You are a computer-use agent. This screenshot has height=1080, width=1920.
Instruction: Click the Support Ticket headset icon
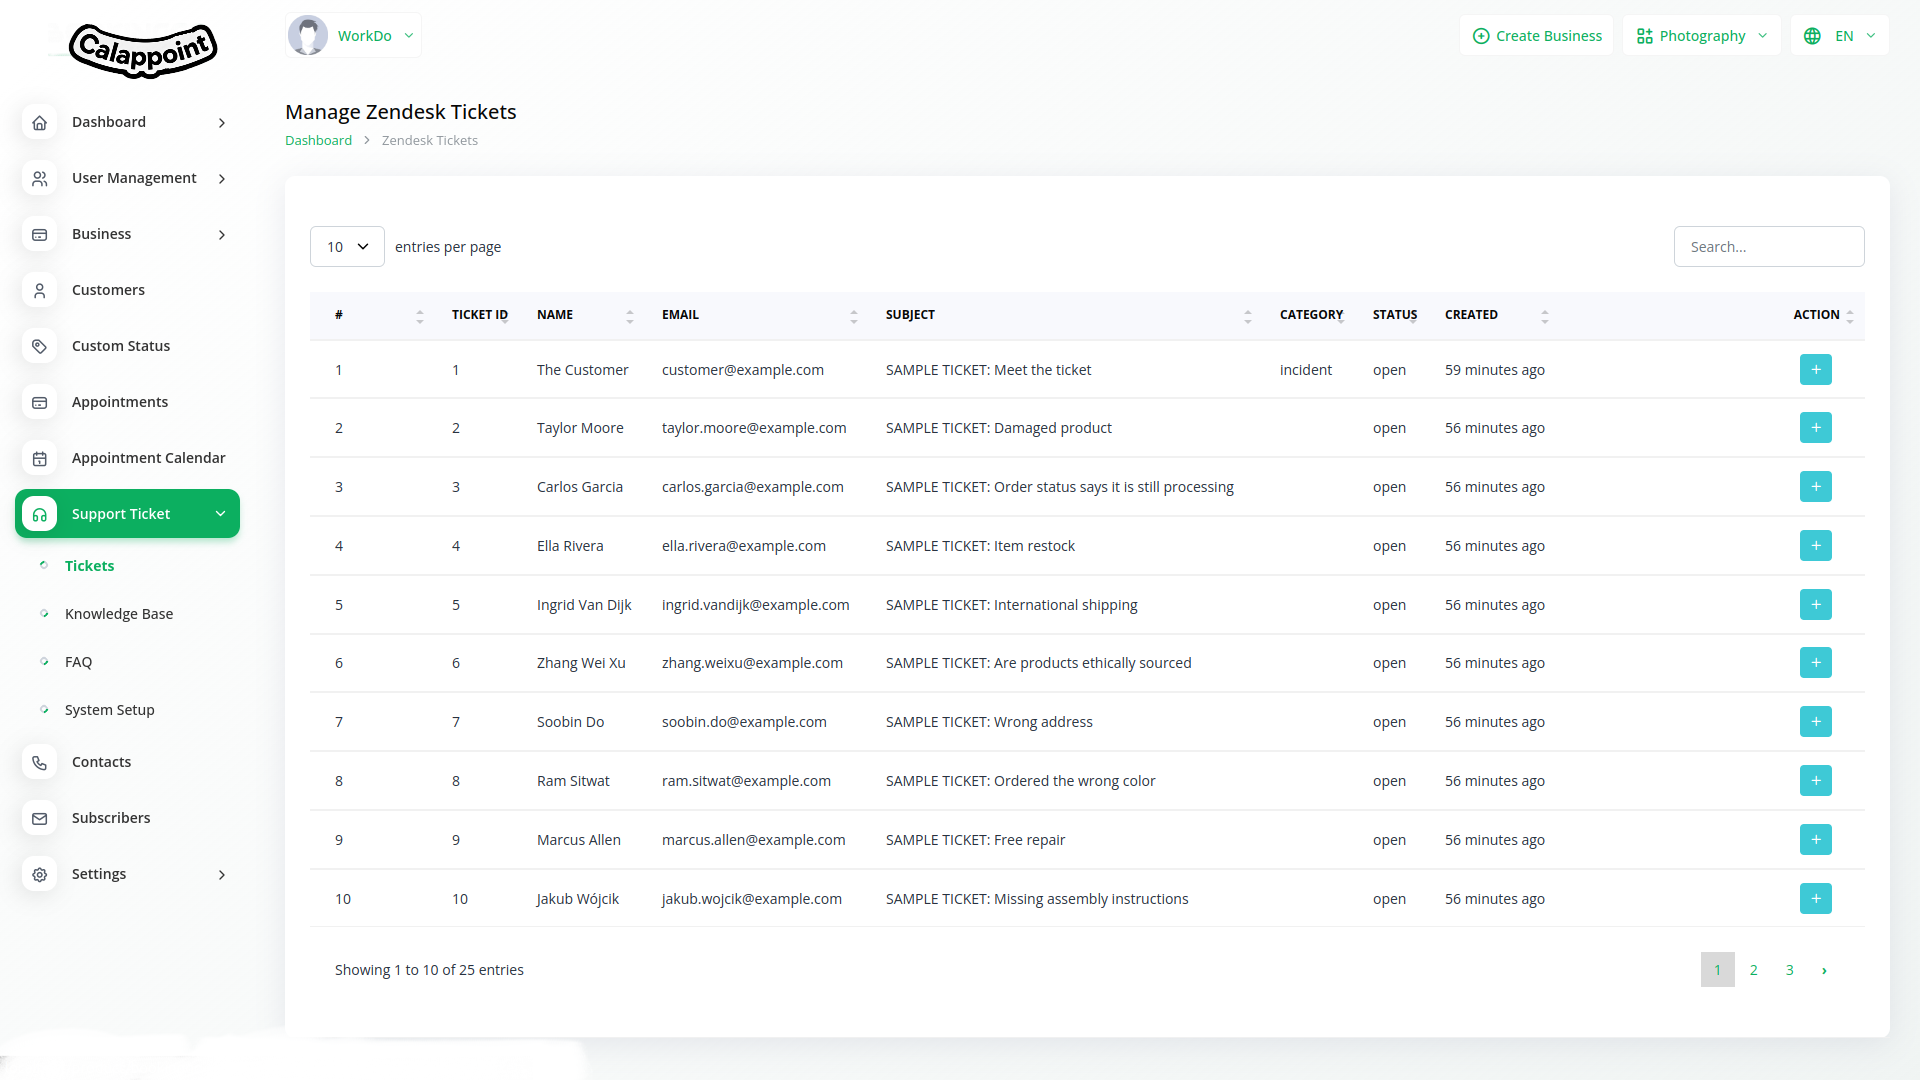40,514
